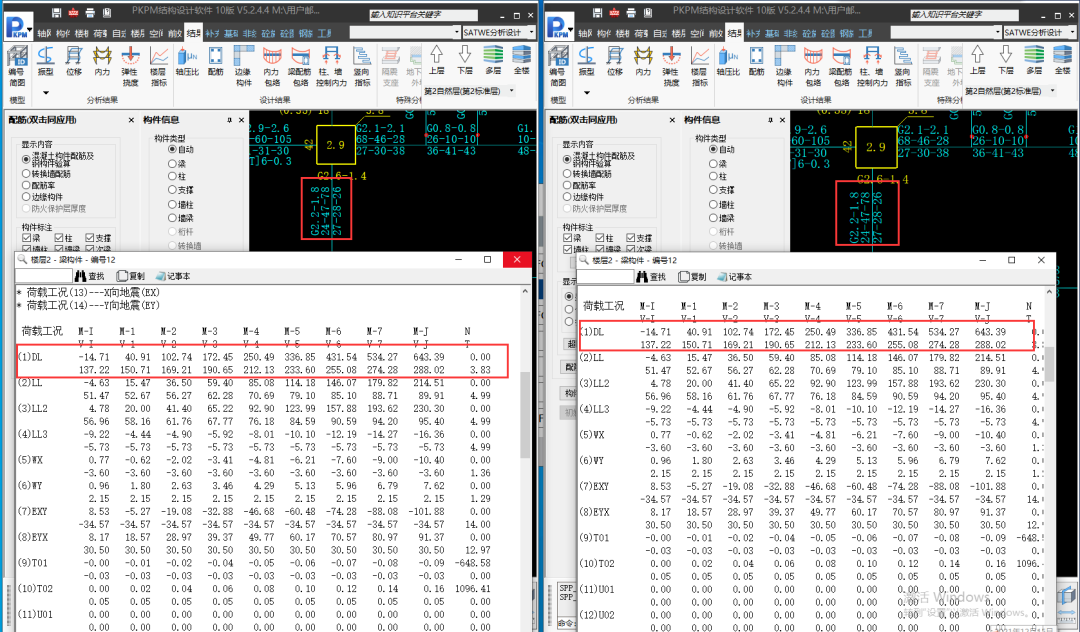The height and width of the screenshot is (632, 1080).
Task: Click 配筋 icon in left window ribbon
Action: coord(216,61)
